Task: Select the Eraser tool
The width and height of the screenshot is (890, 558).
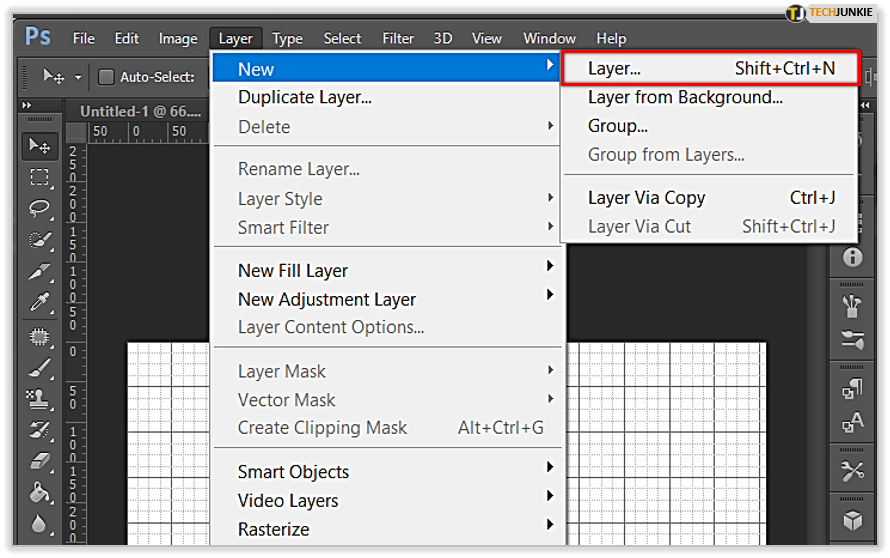Action: click(40, 461)
